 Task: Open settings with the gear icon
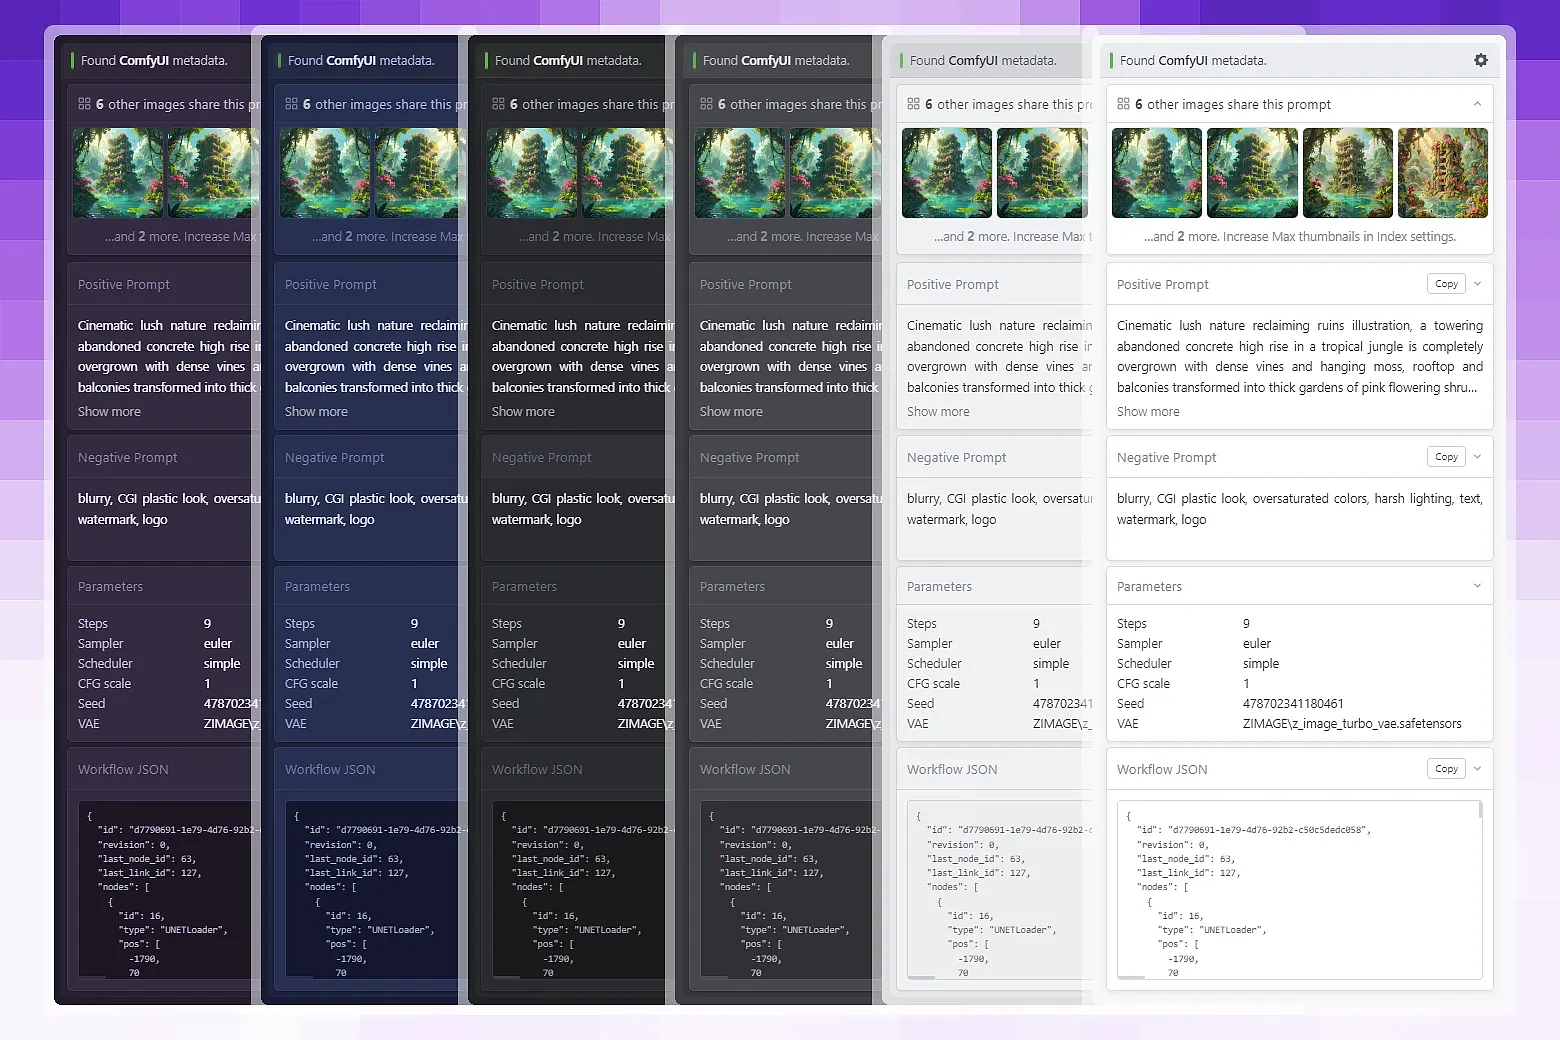click(1481, 60)
